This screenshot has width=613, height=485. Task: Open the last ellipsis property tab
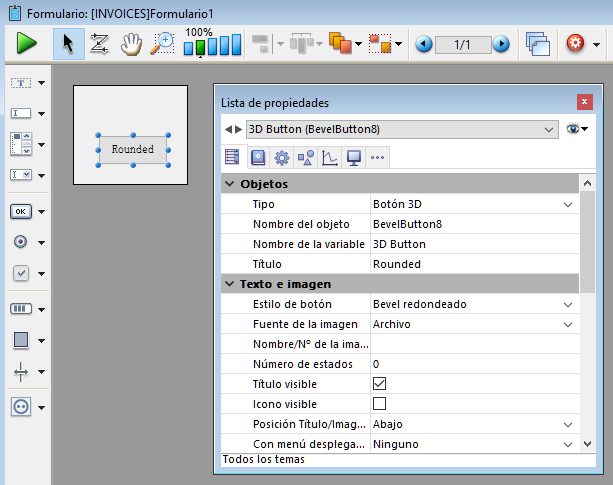point(377,157)
